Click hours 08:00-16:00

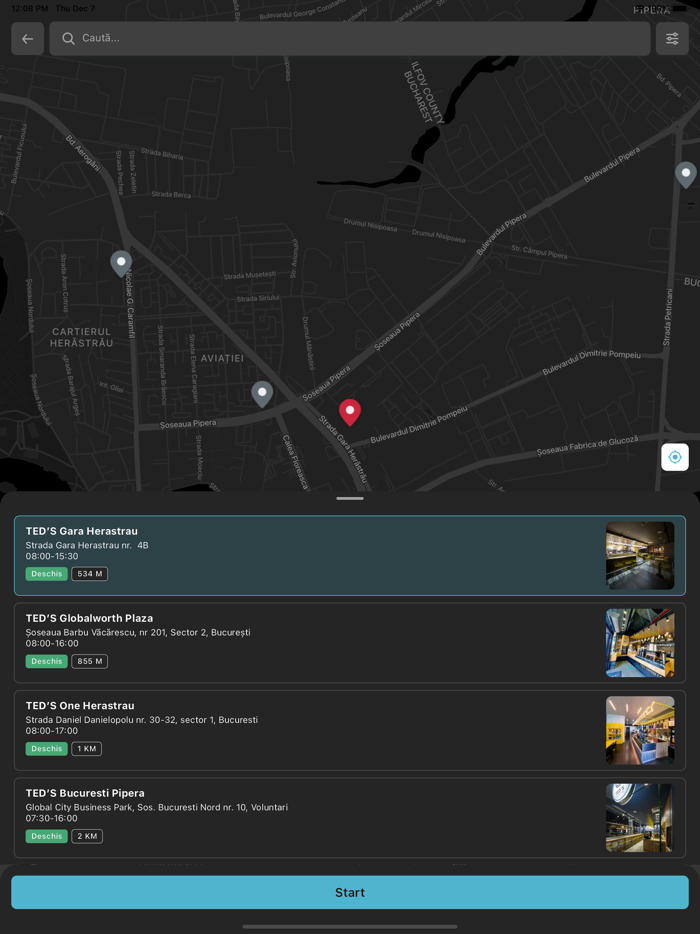click(x=52, y=643)
